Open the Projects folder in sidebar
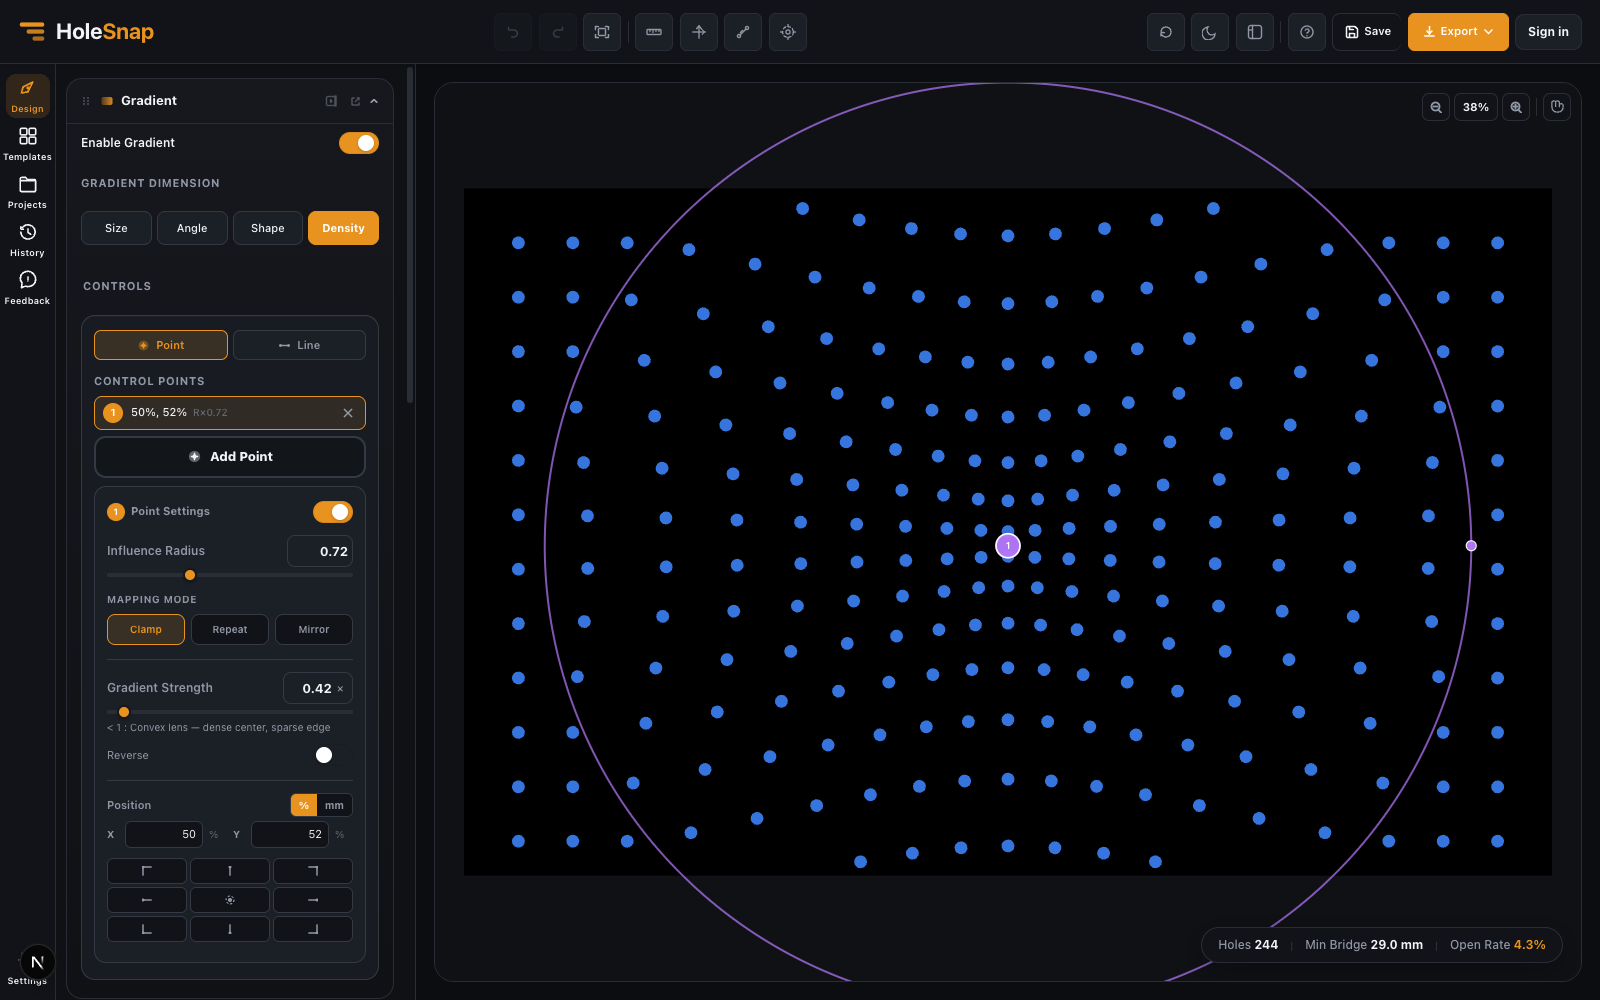This screenshot has width=1600, height=1000. (x=27, y=191)
